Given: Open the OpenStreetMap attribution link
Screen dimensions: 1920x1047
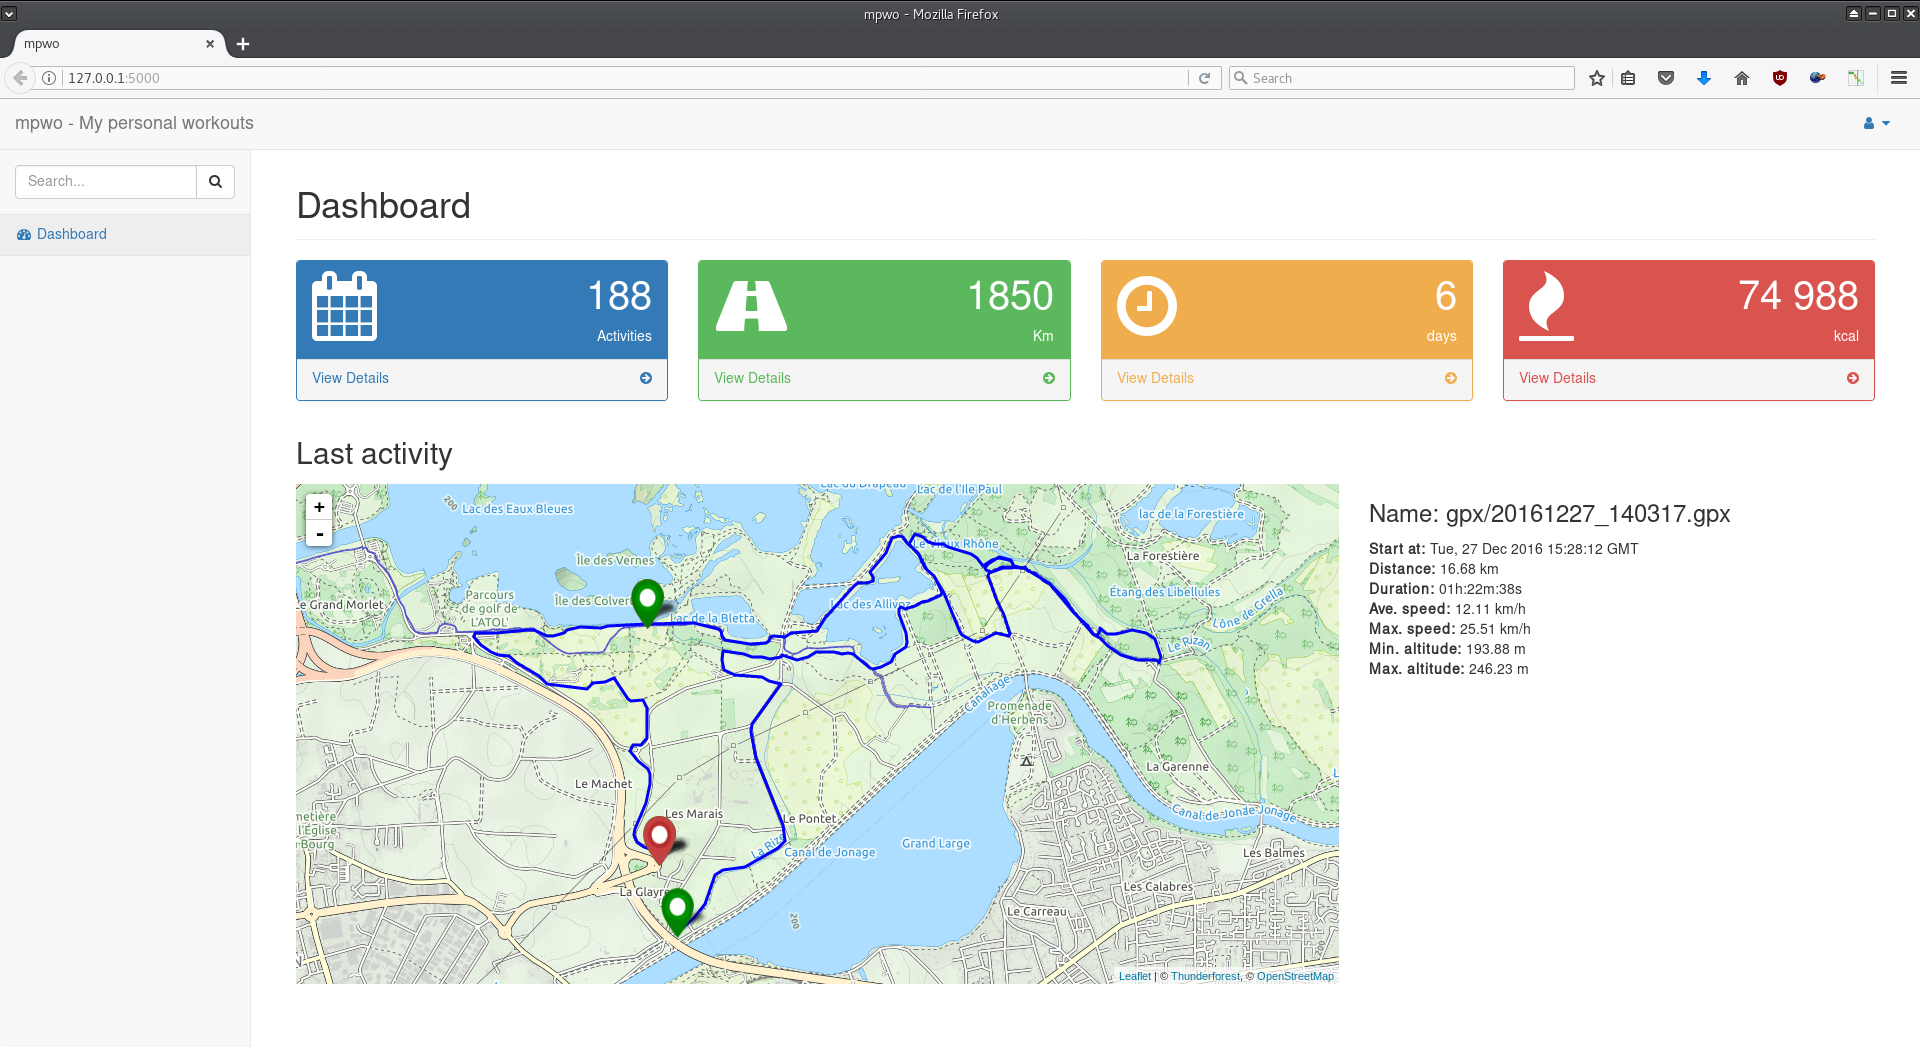Looking at the screenshot, I should 1295,976.
